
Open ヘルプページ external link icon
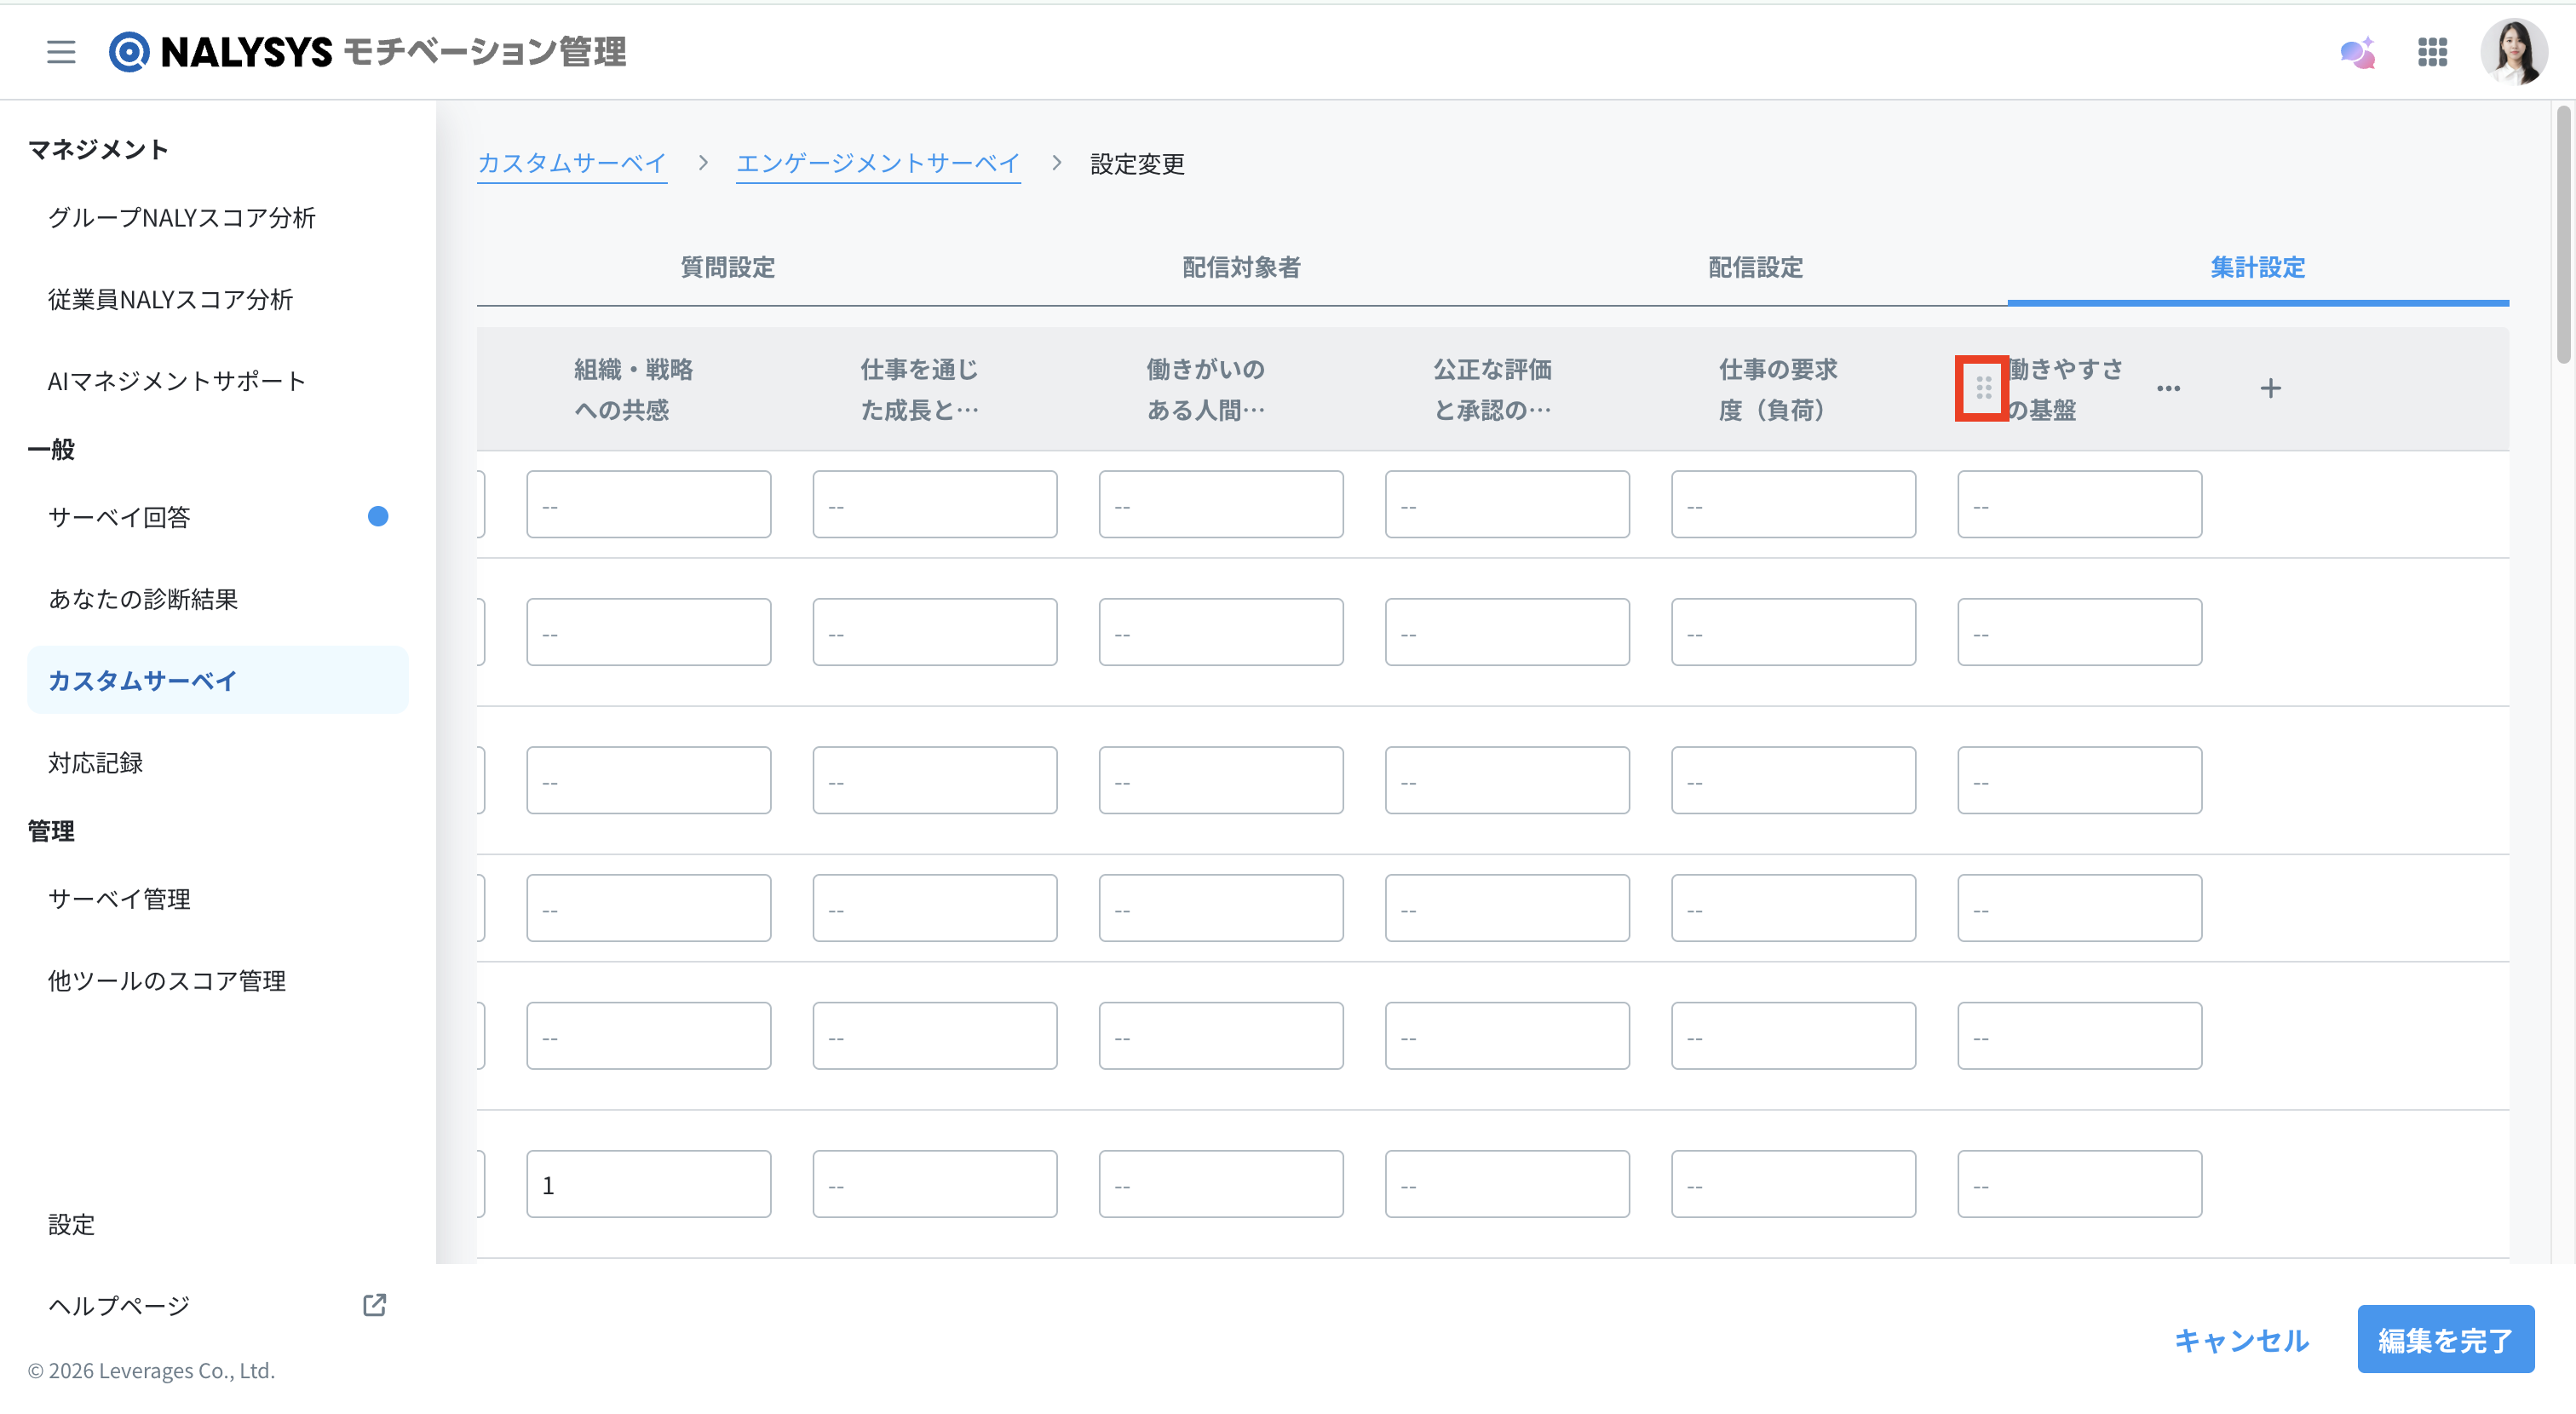(x=374, y=1304)
